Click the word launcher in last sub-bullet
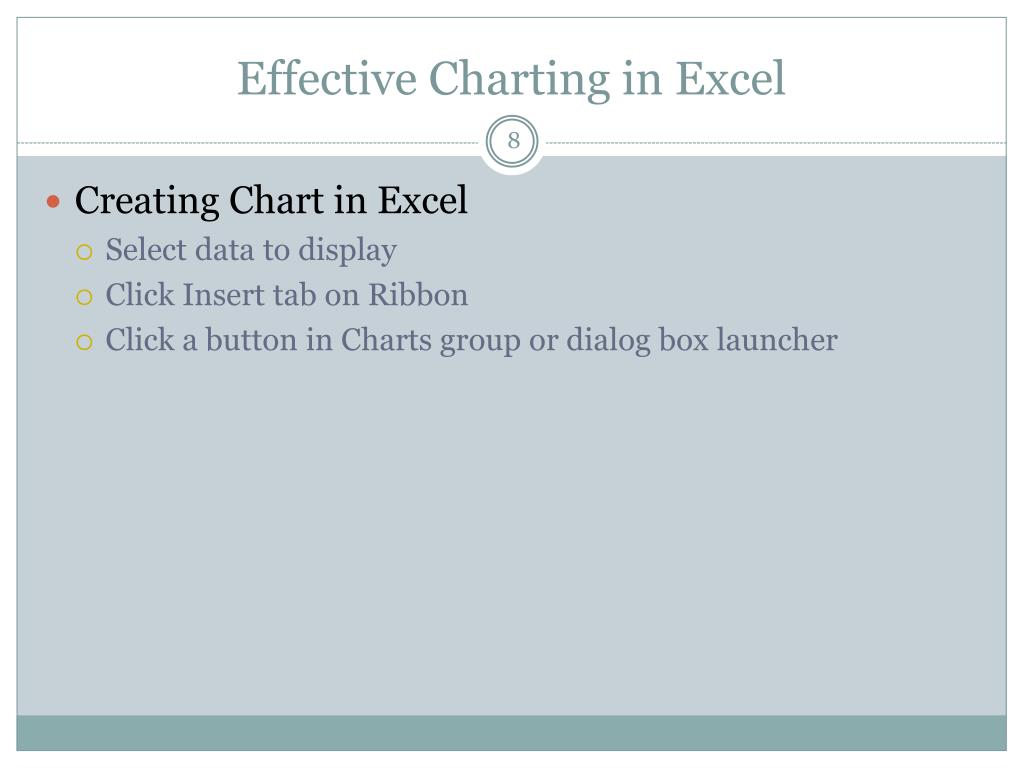This screenshot has width=1024, height=768. (777, 340)
